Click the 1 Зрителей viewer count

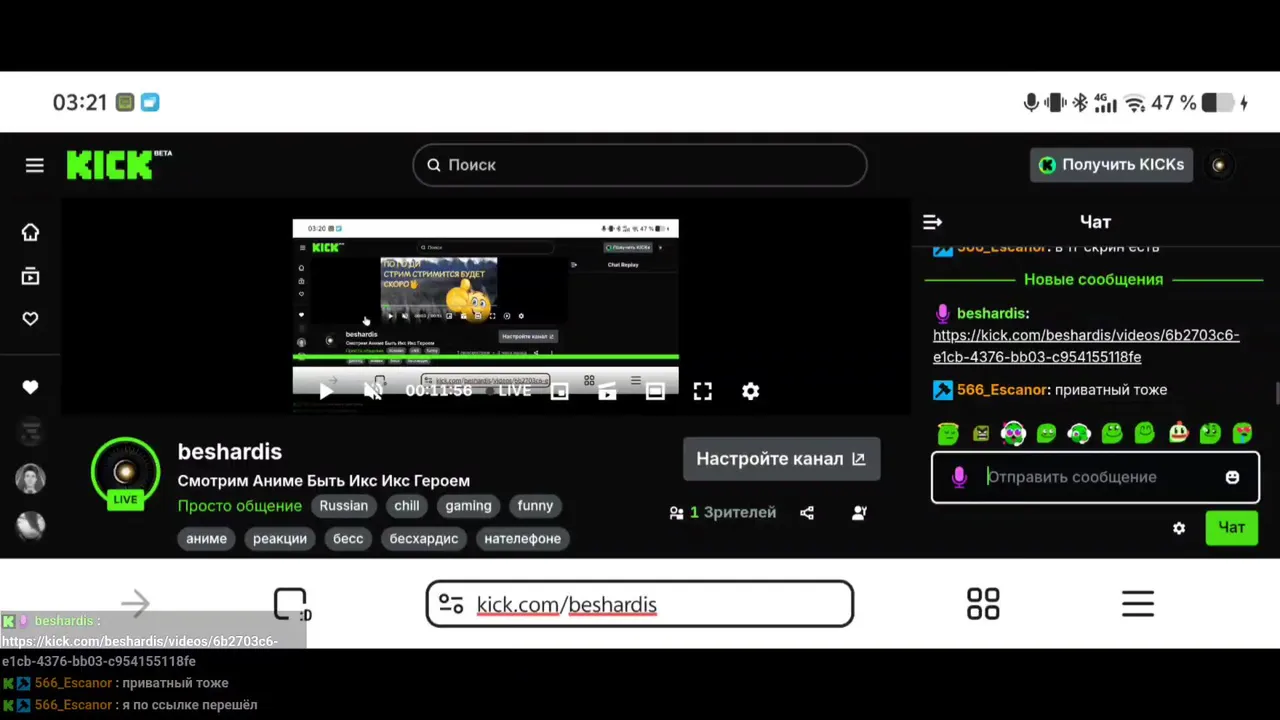pos(723,513)
